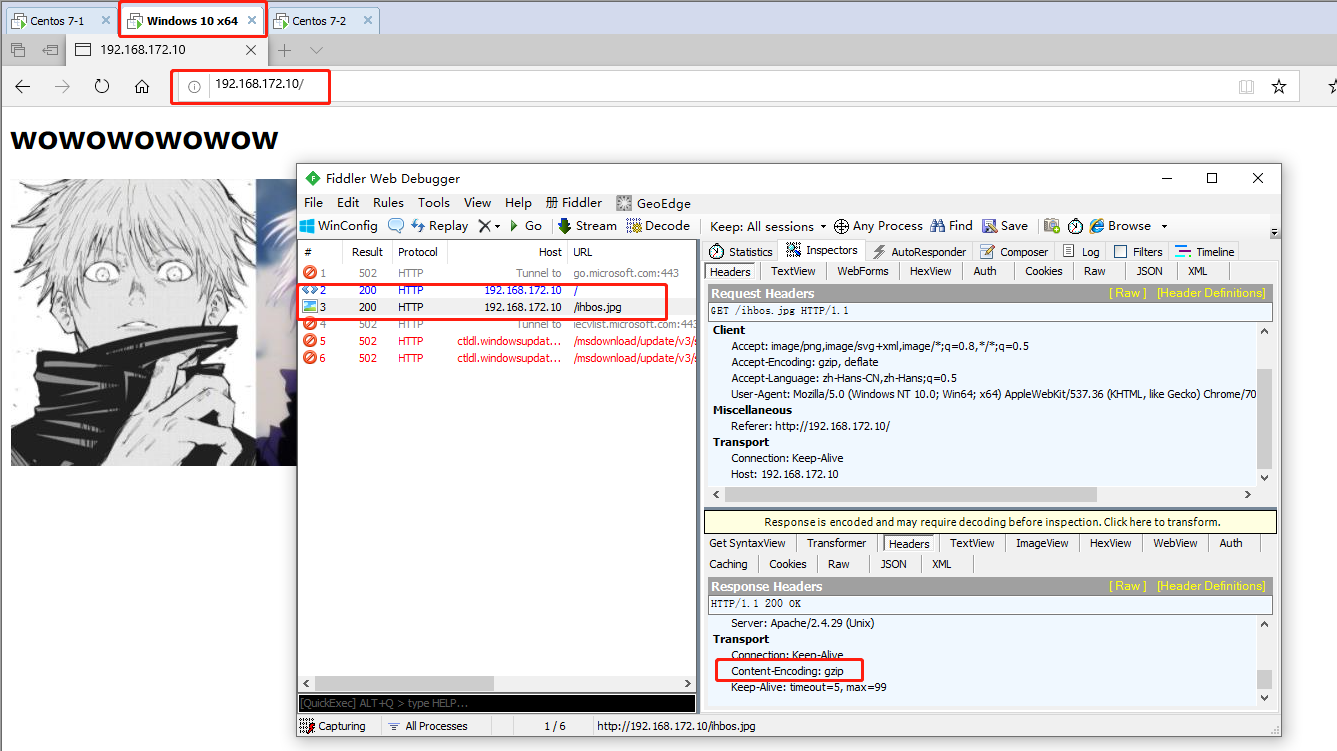Select session 1 tunnel to go.microsoft.com
This screenshot has width=1337, height=751.
pyautogui.click(x=498, y=273)
